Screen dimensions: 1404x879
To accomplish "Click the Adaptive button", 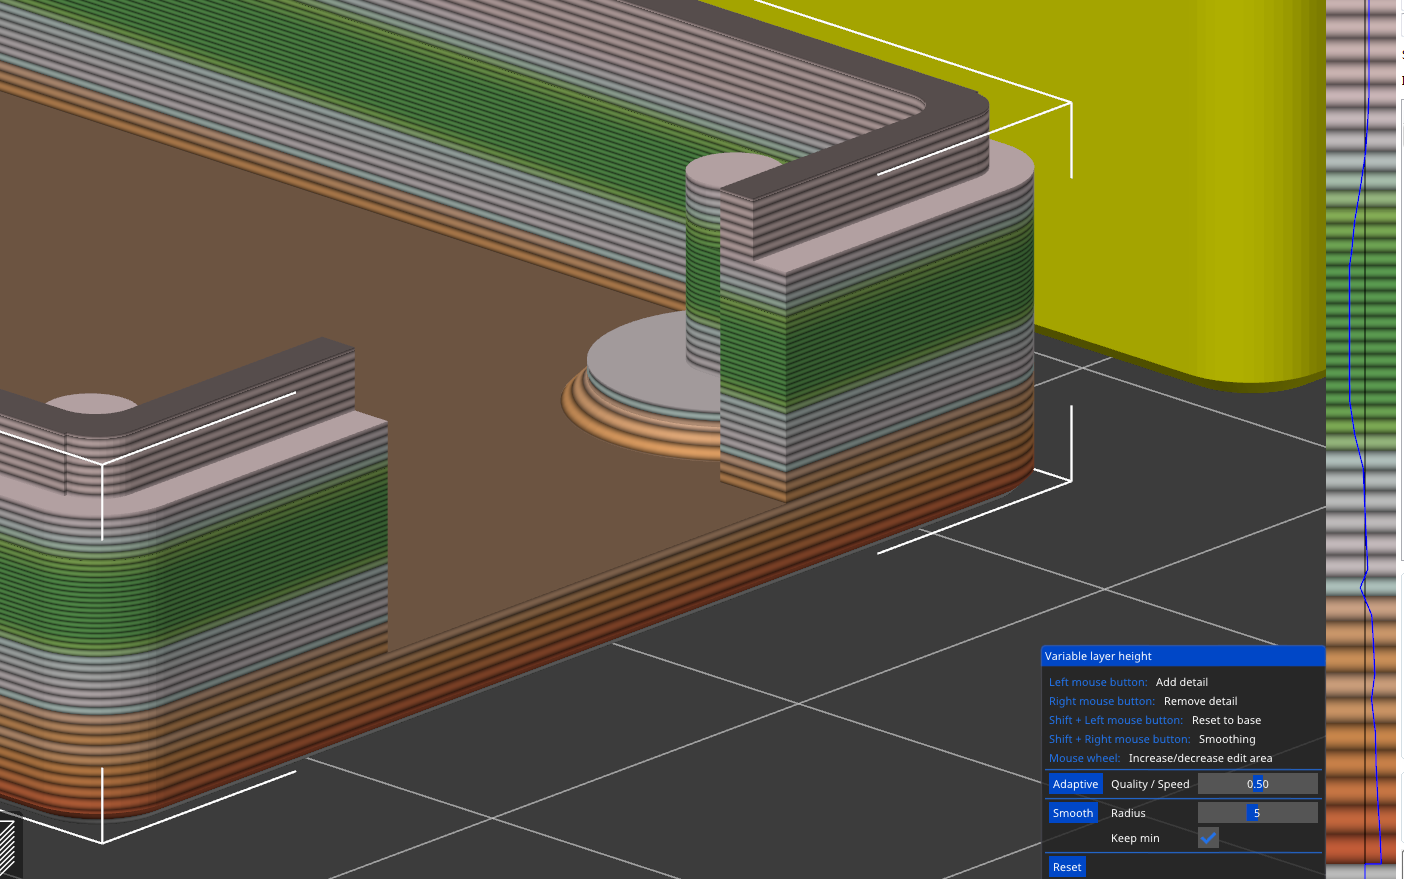I will (x=1075, y=784).
